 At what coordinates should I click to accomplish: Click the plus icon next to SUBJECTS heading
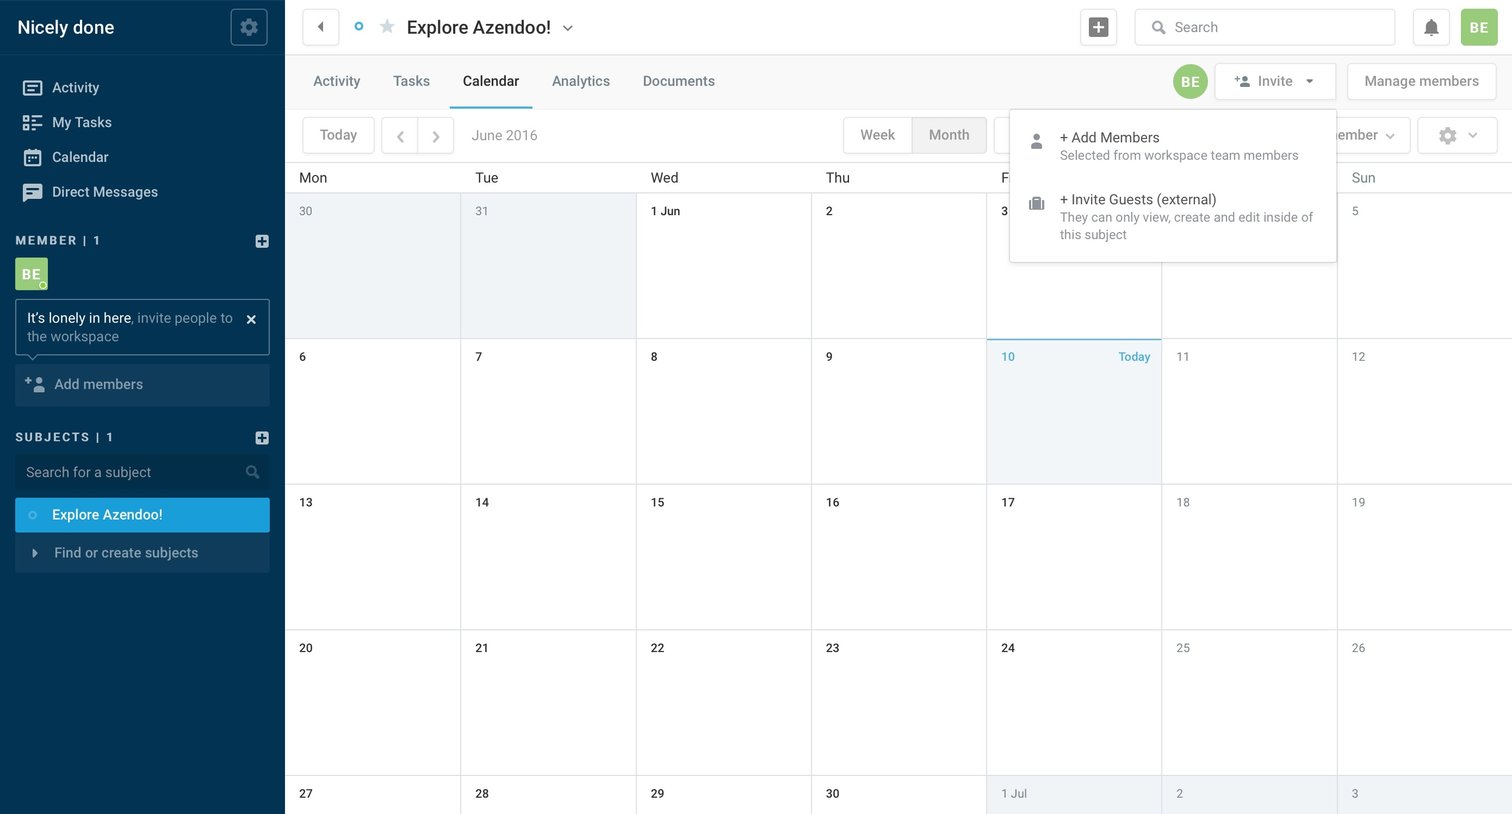pos(262,438)
